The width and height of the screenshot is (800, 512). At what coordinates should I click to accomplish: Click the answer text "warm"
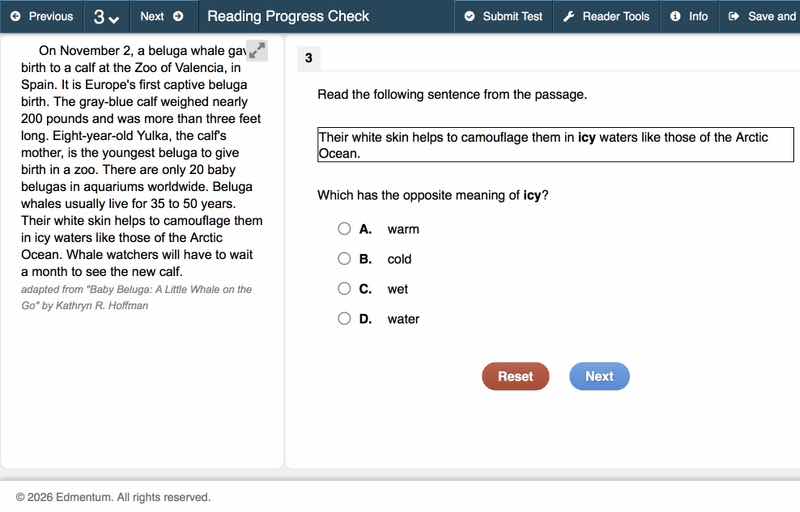pos(403,229)
